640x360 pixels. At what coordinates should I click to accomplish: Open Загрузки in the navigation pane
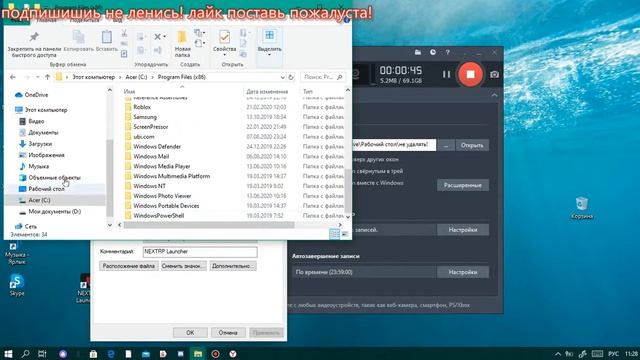(40, 144)
